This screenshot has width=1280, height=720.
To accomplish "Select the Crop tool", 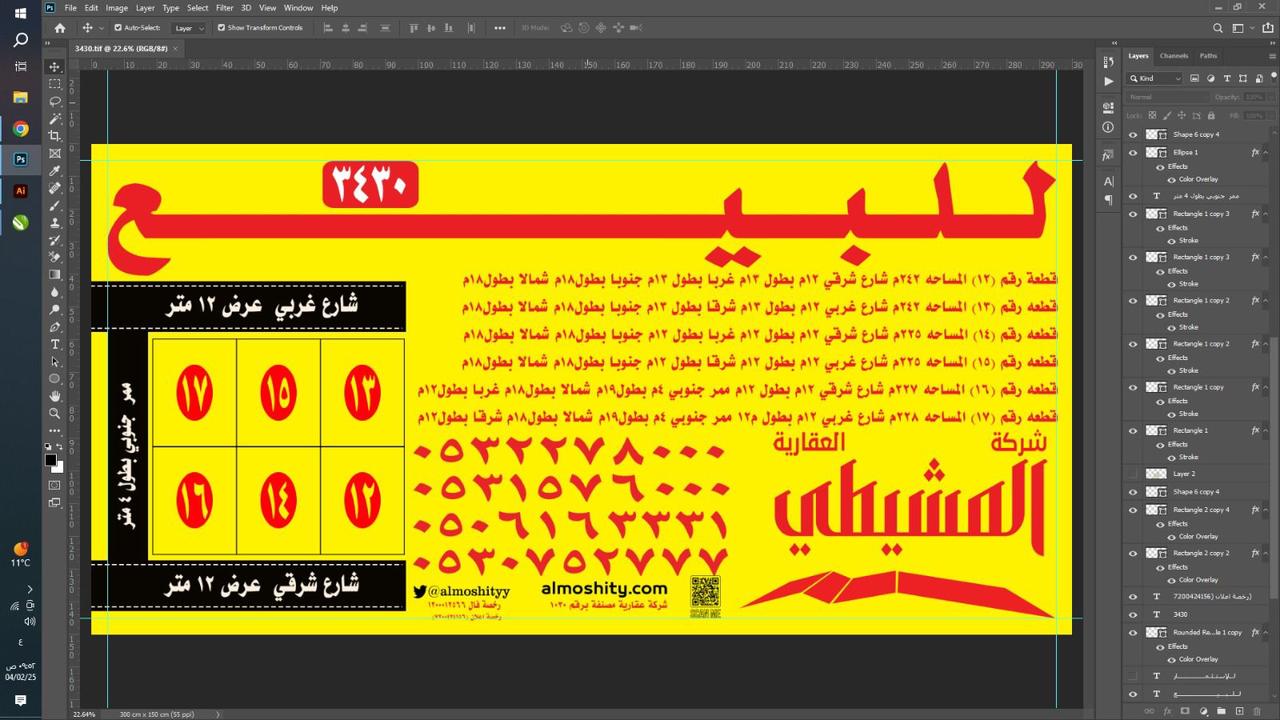I will click(x=55, y=136).
